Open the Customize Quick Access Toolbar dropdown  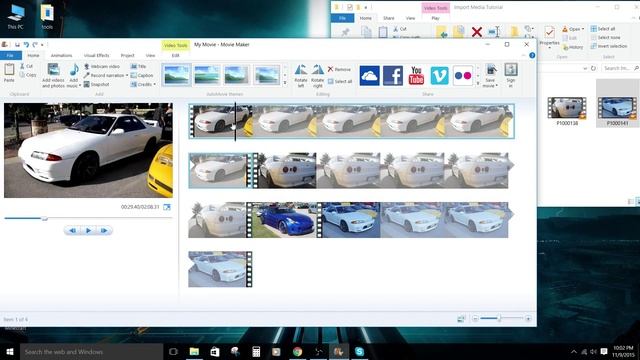click(x=42, y=44)
